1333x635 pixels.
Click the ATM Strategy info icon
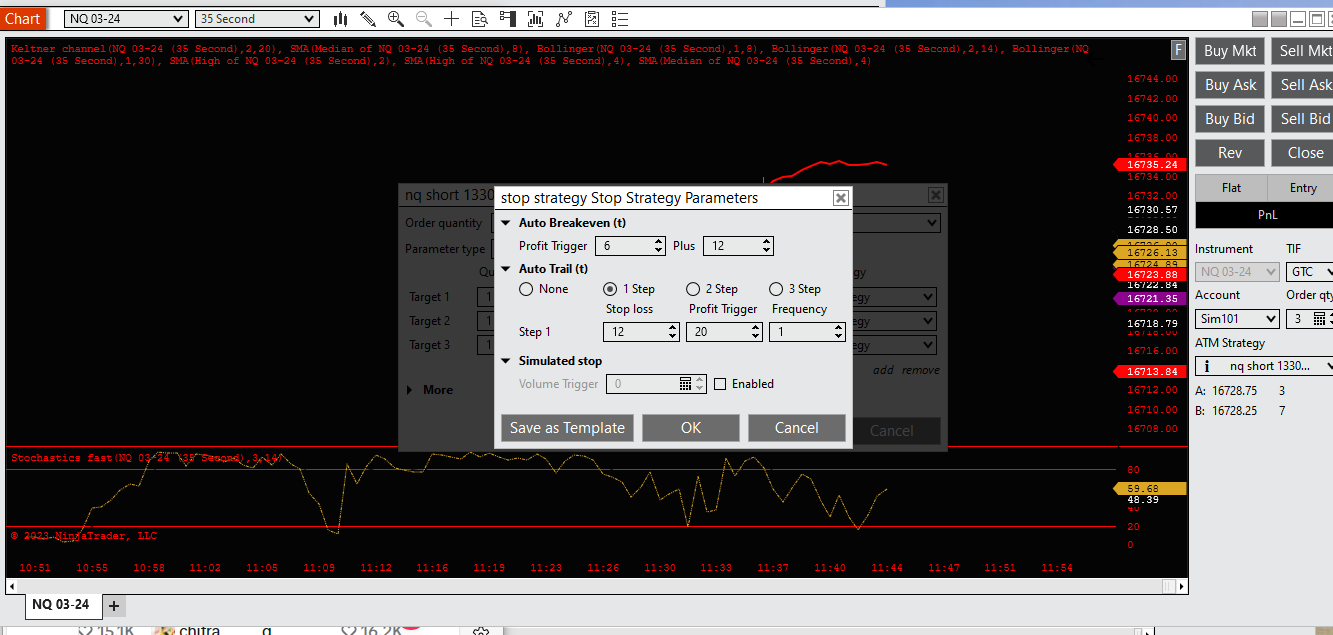point(1205,367)
